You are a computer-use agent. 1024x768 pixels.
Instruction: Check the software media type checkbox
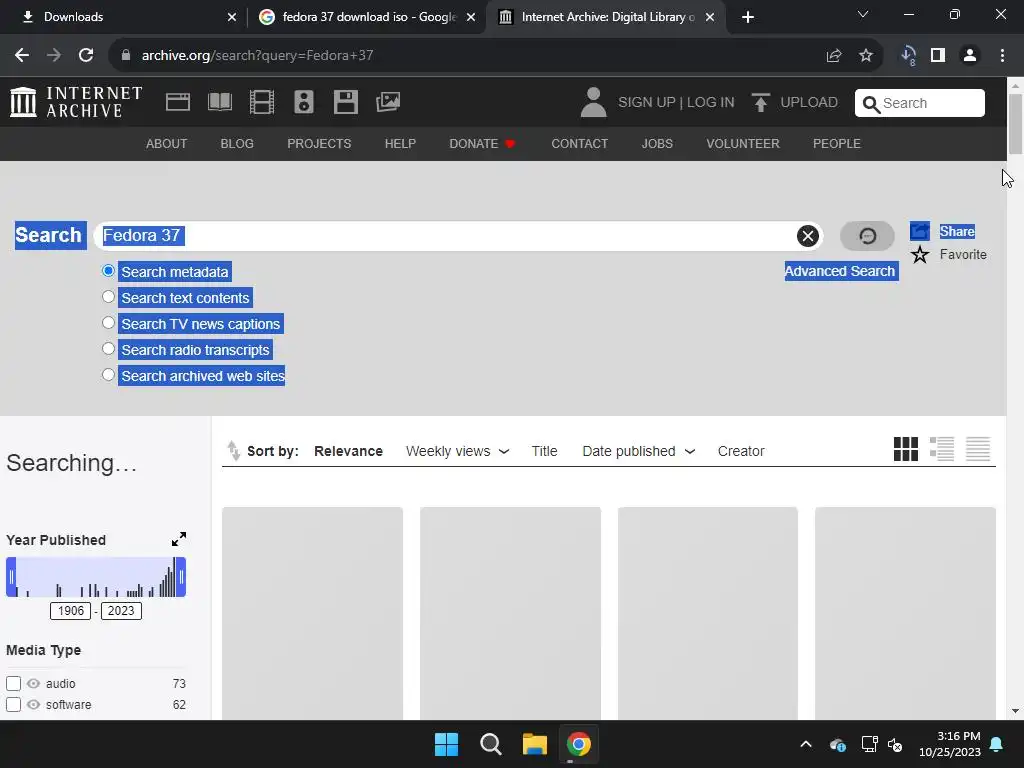click(x=13, y=705)
